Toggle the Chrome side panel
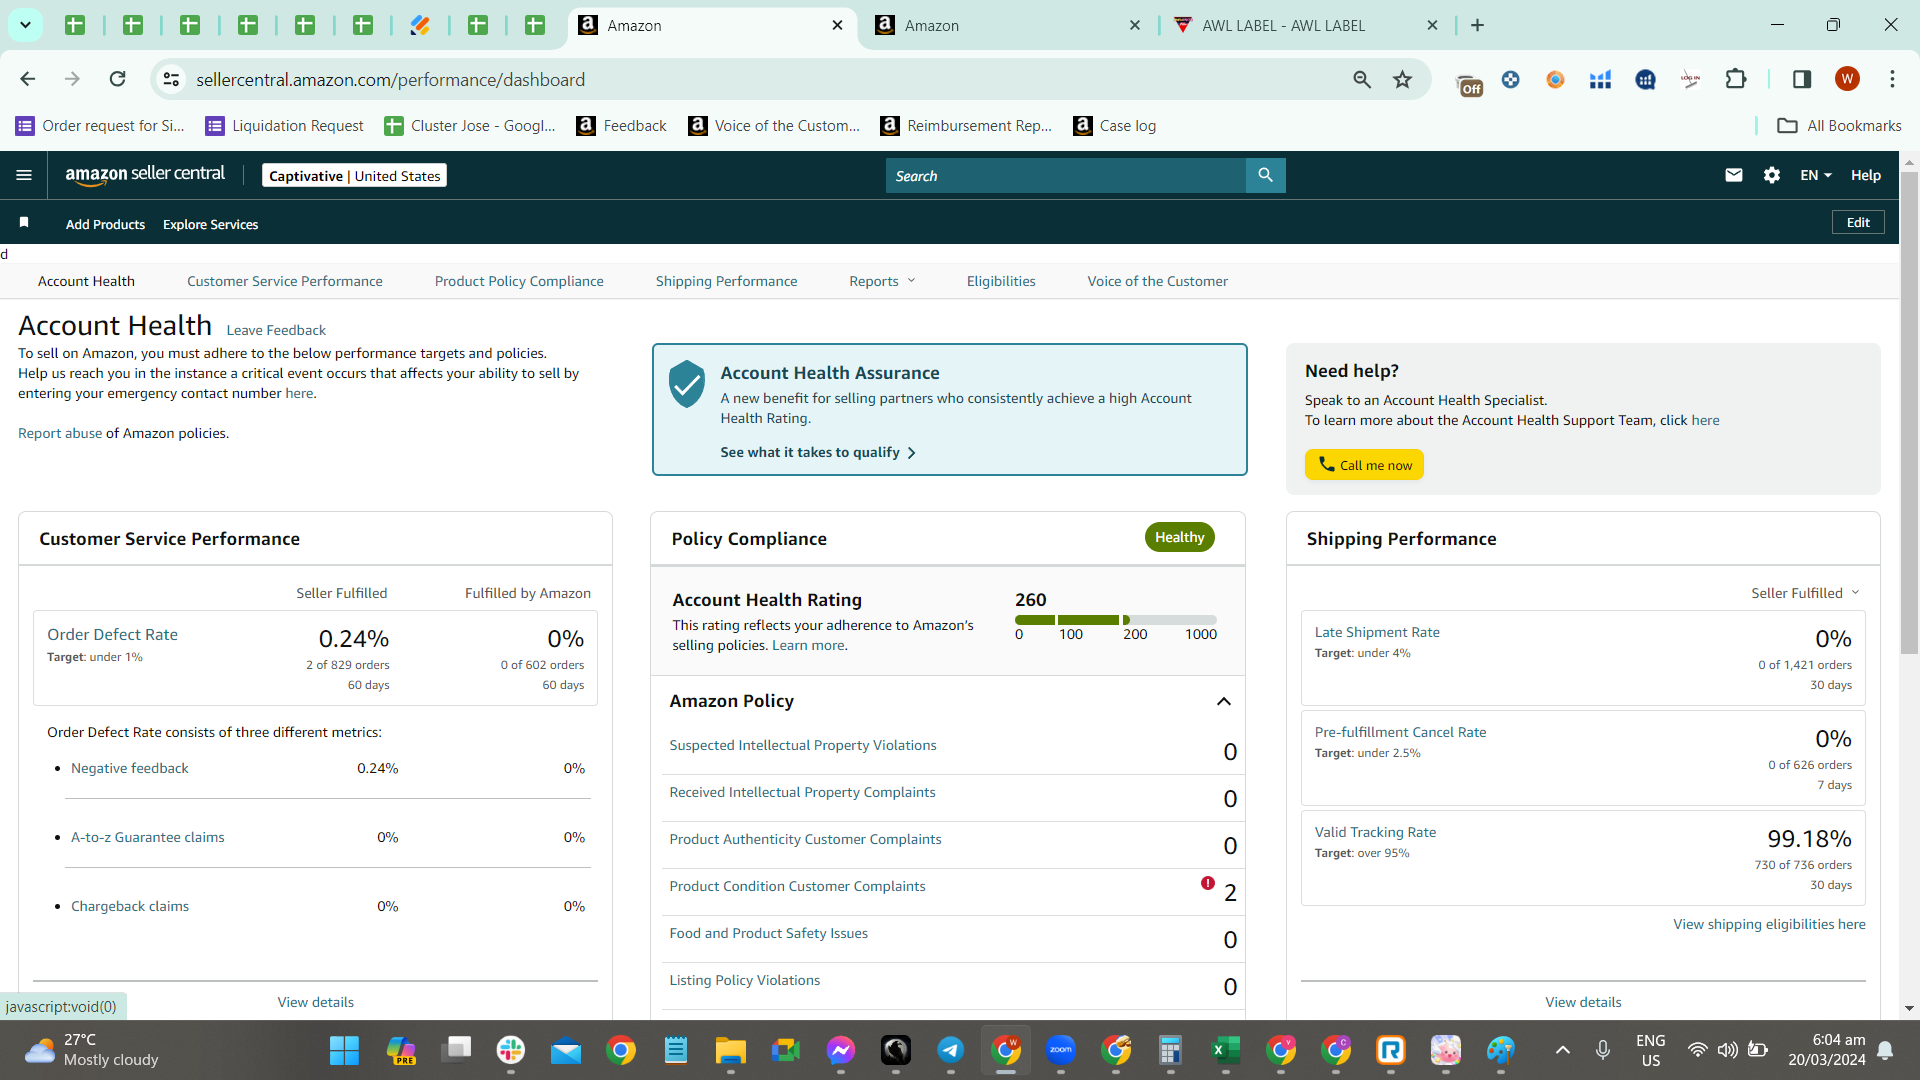 [x=1802, y=79]
